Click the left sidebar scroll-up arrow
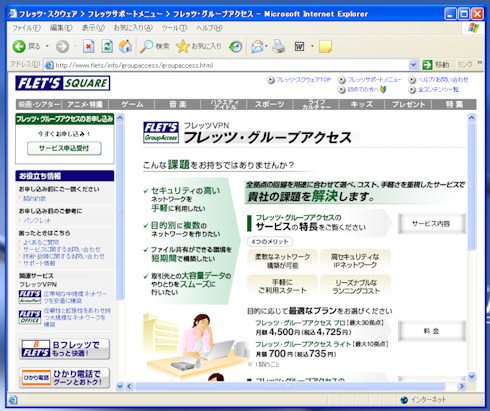 pos(120,117)
